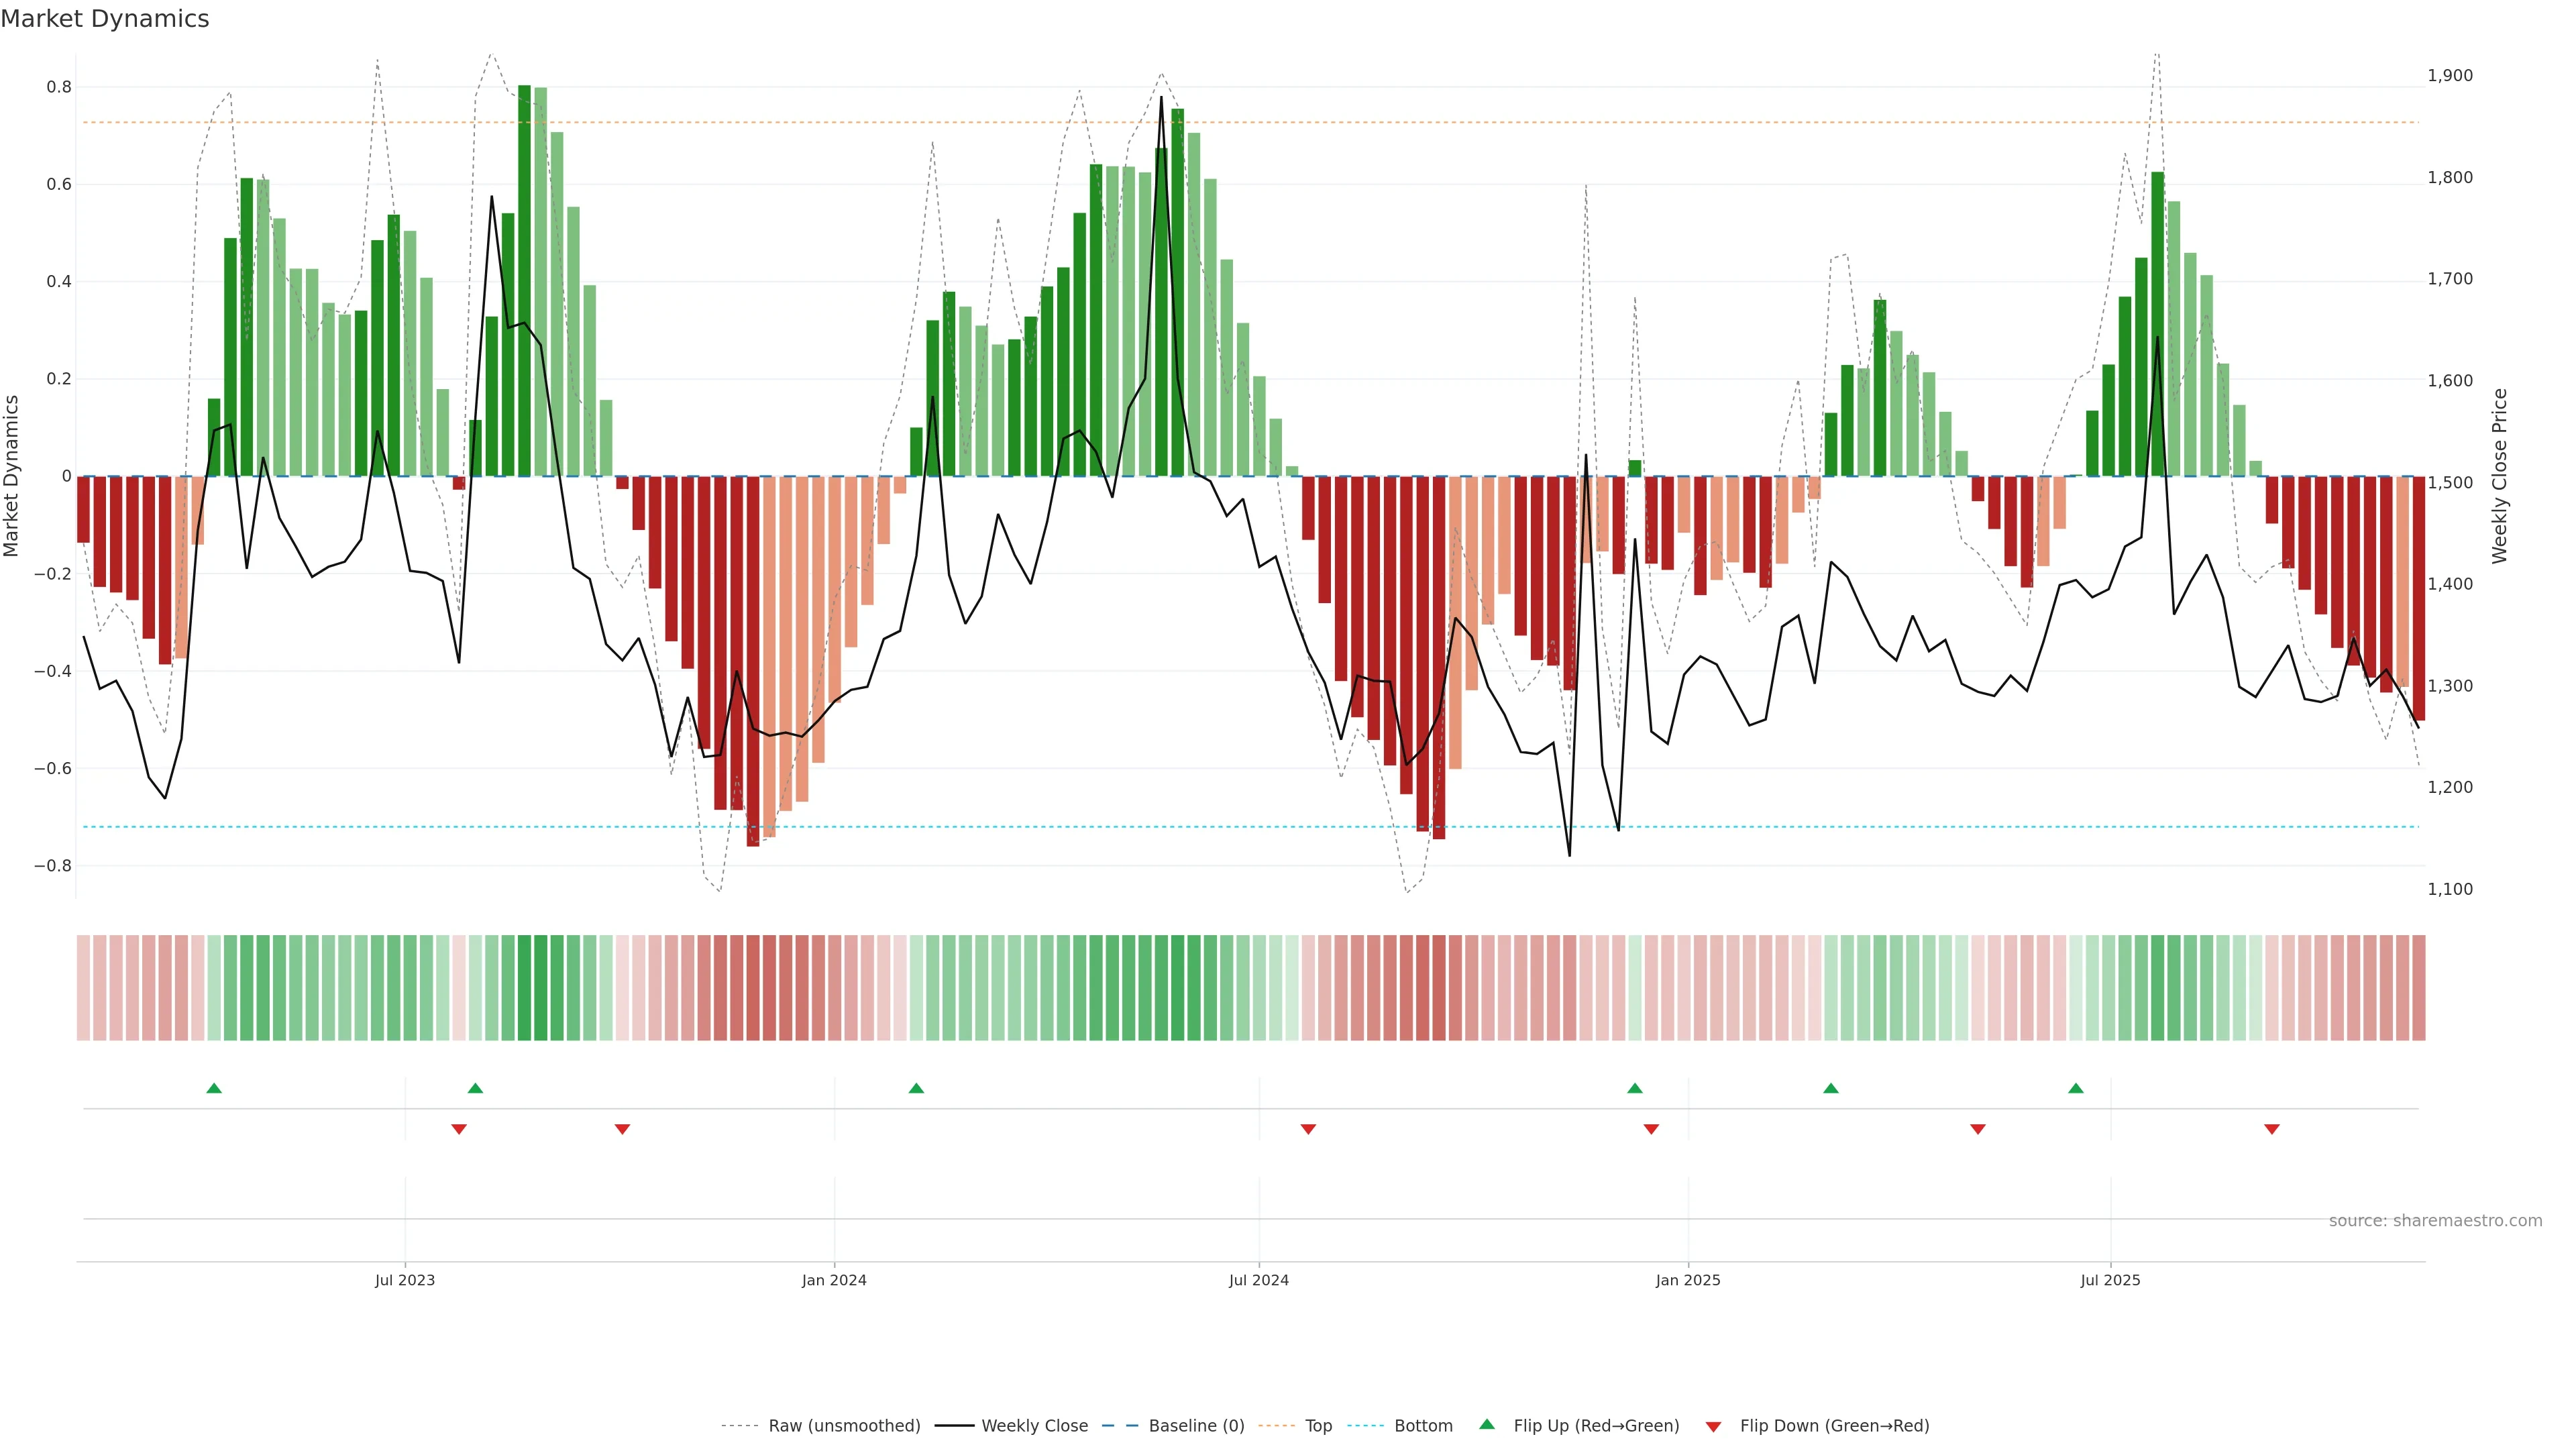Click the Top legend entry
The image size is (2576, 1449).
coord(1318,1426)
